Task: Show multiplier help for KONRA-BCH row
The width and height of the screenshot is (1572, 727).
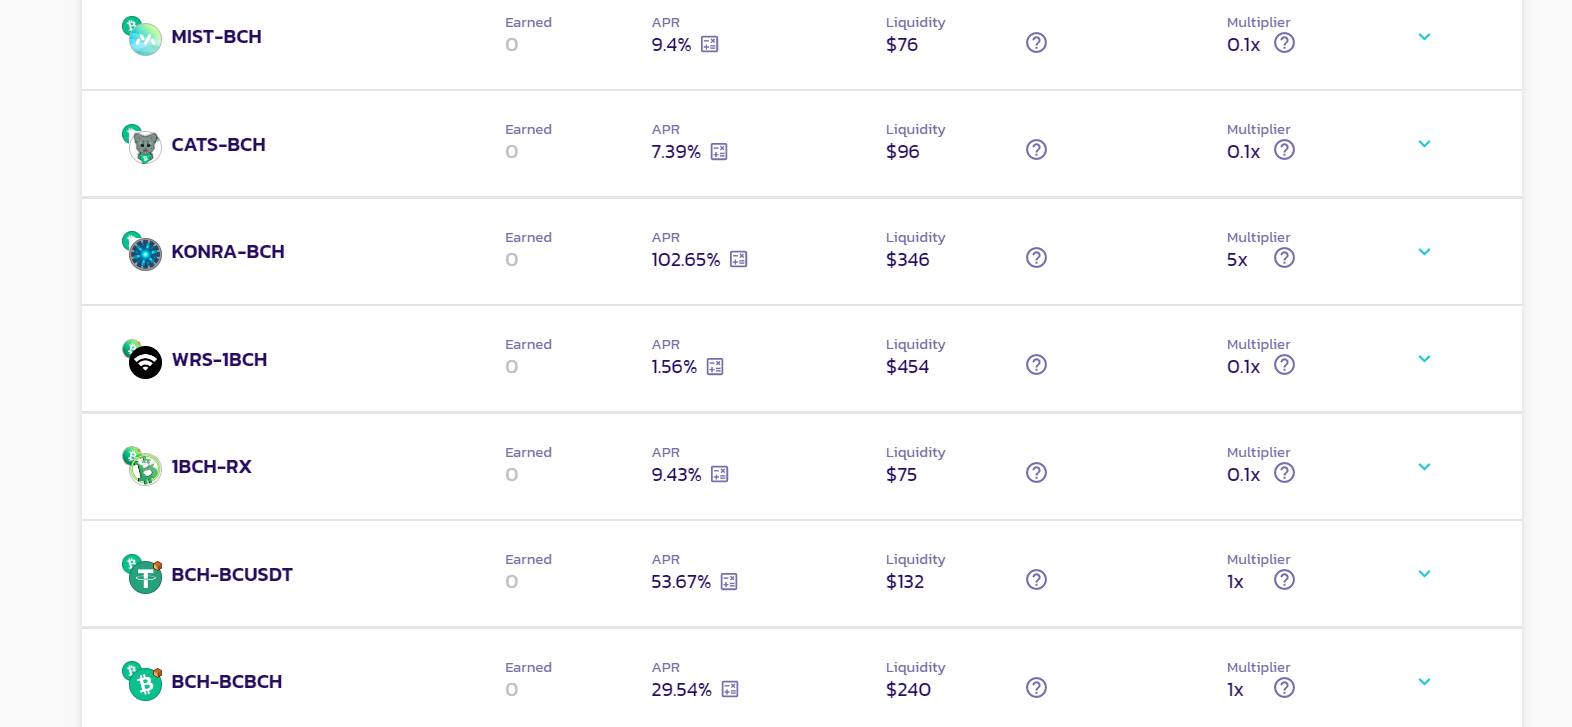Action: 1285,258
